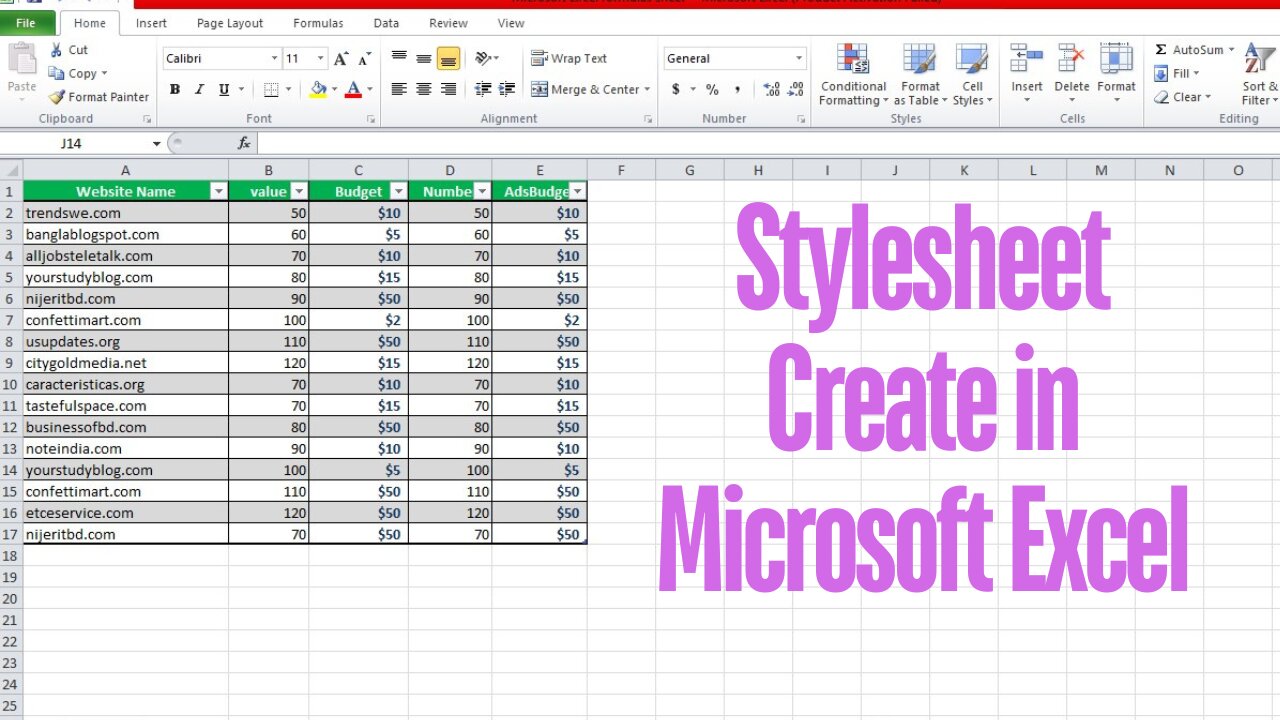Viewport: 1280px width, 720px height.
Task: Increase font size with Grow Font
Action: [342, 59]
